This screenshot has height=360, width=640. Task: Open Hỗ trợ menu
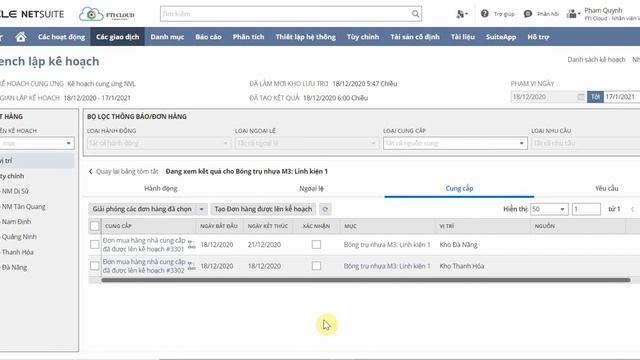(x=538, y=37)
